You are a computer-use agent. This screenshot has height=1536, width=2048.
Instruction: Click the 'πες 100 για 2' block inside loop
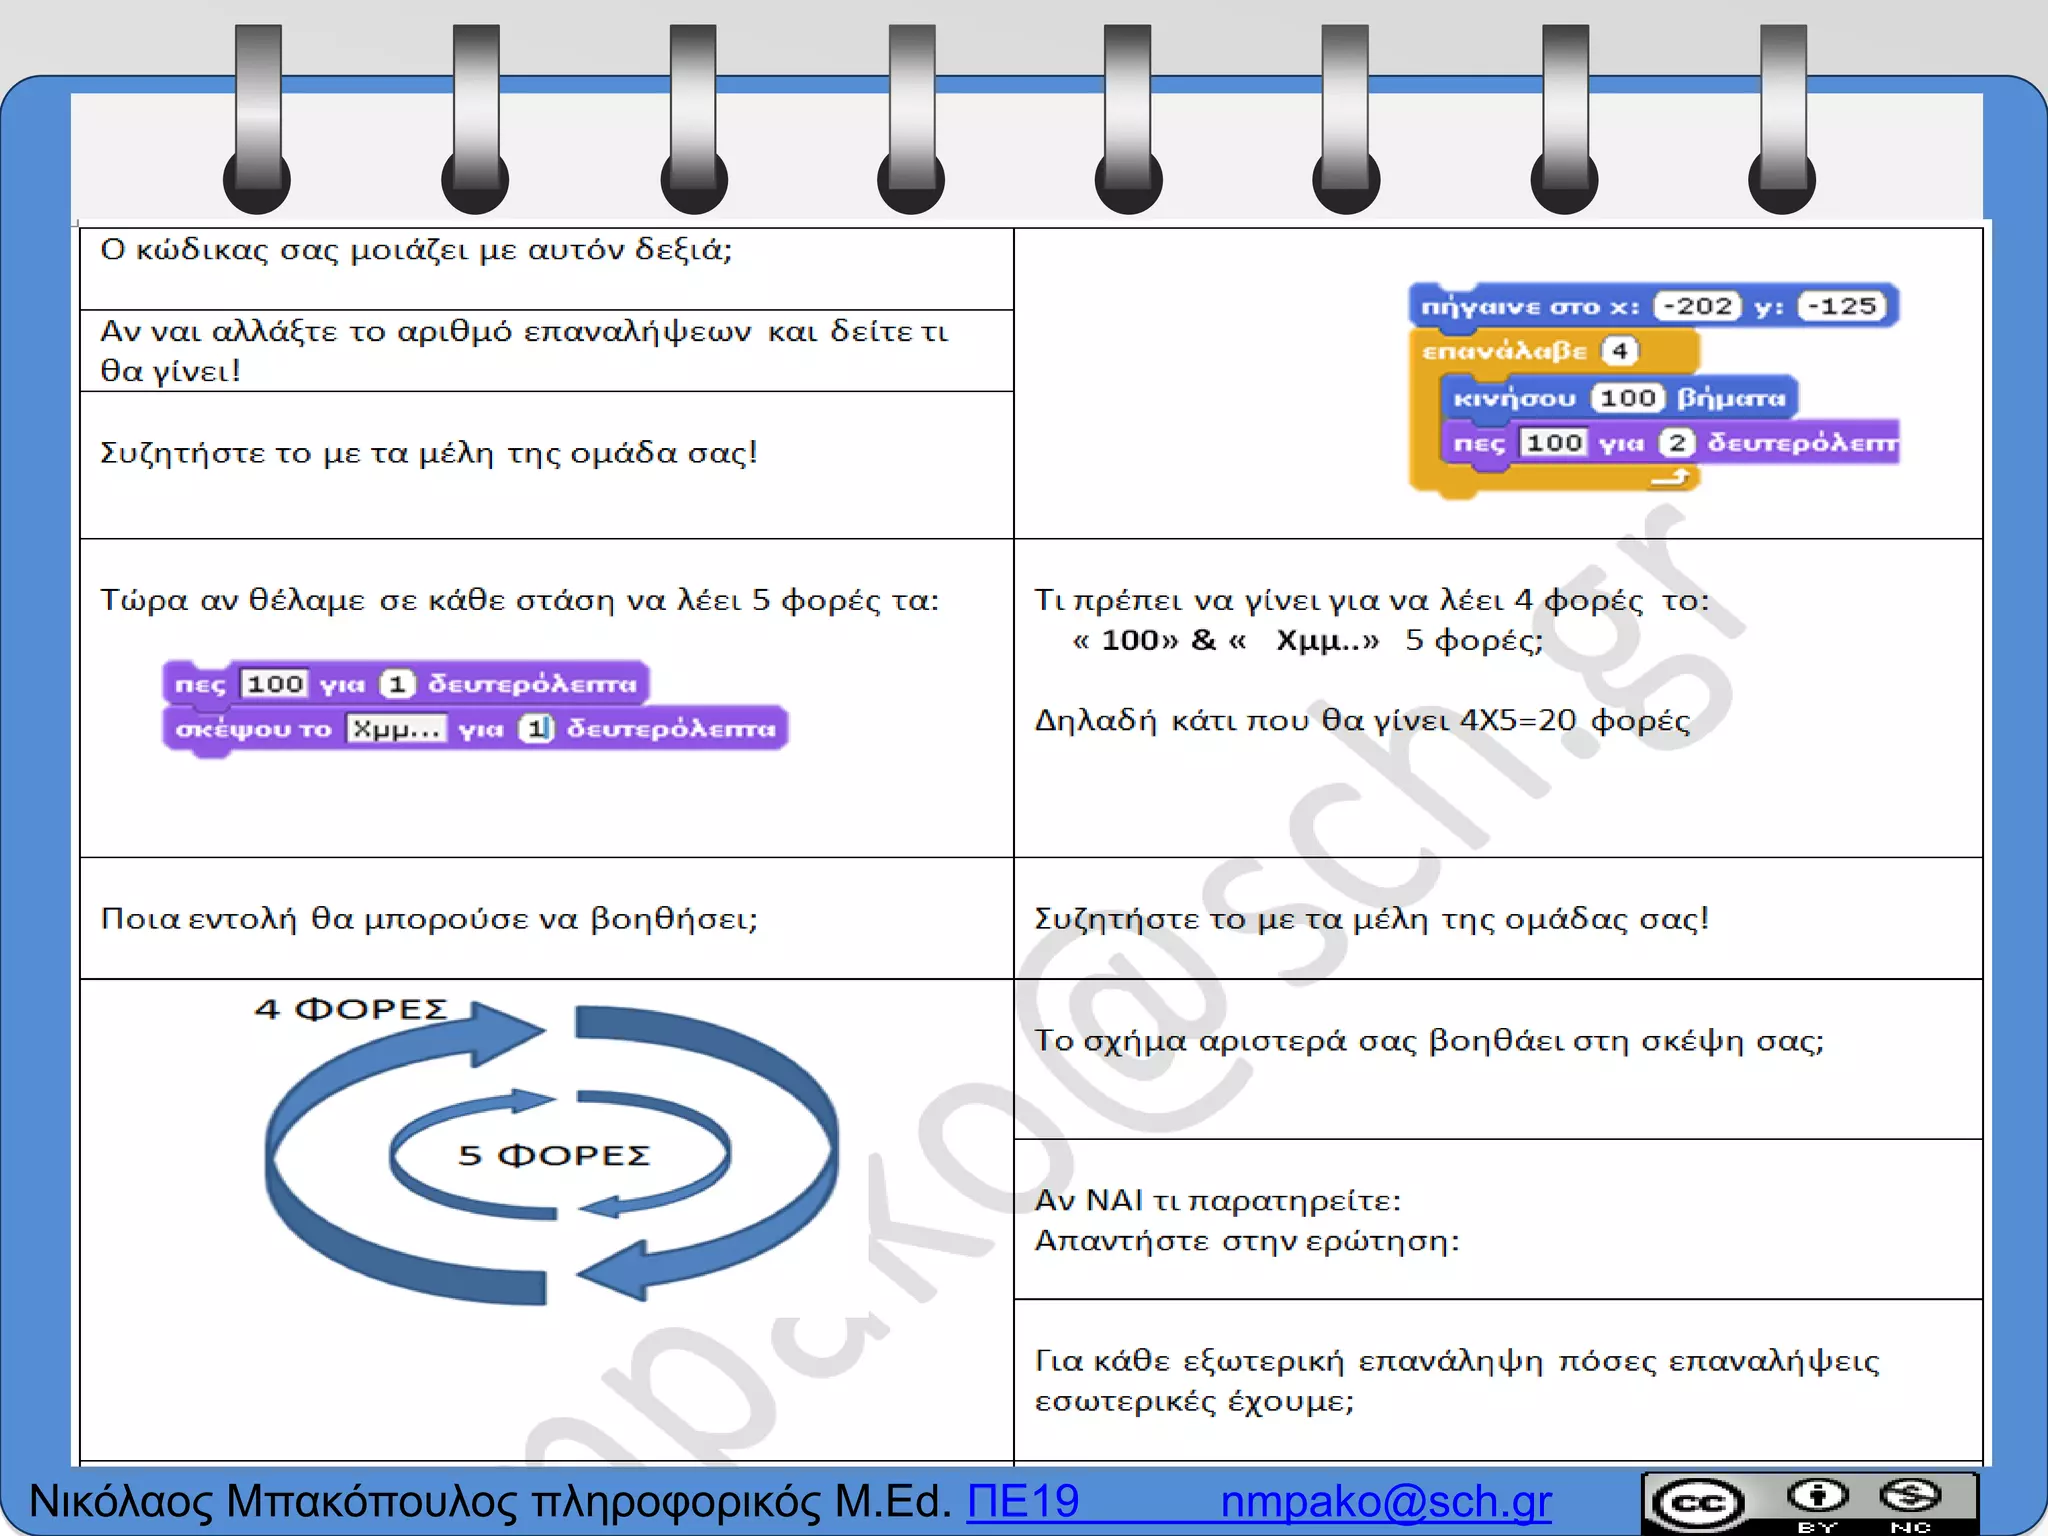point(1478,443)
